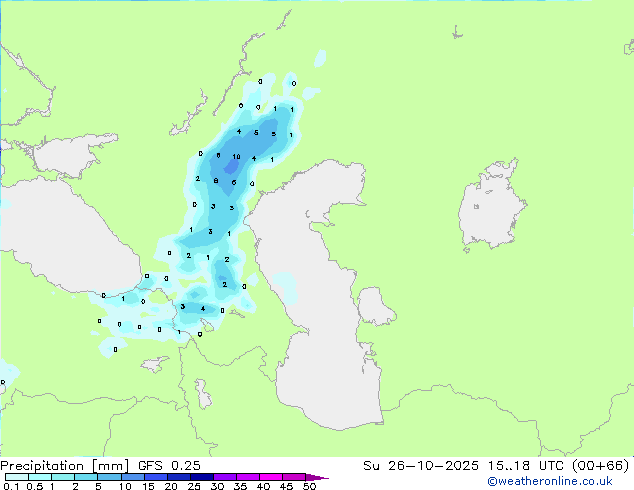Click the 5–10 mm legend color swatch

(x=110, y=477)
